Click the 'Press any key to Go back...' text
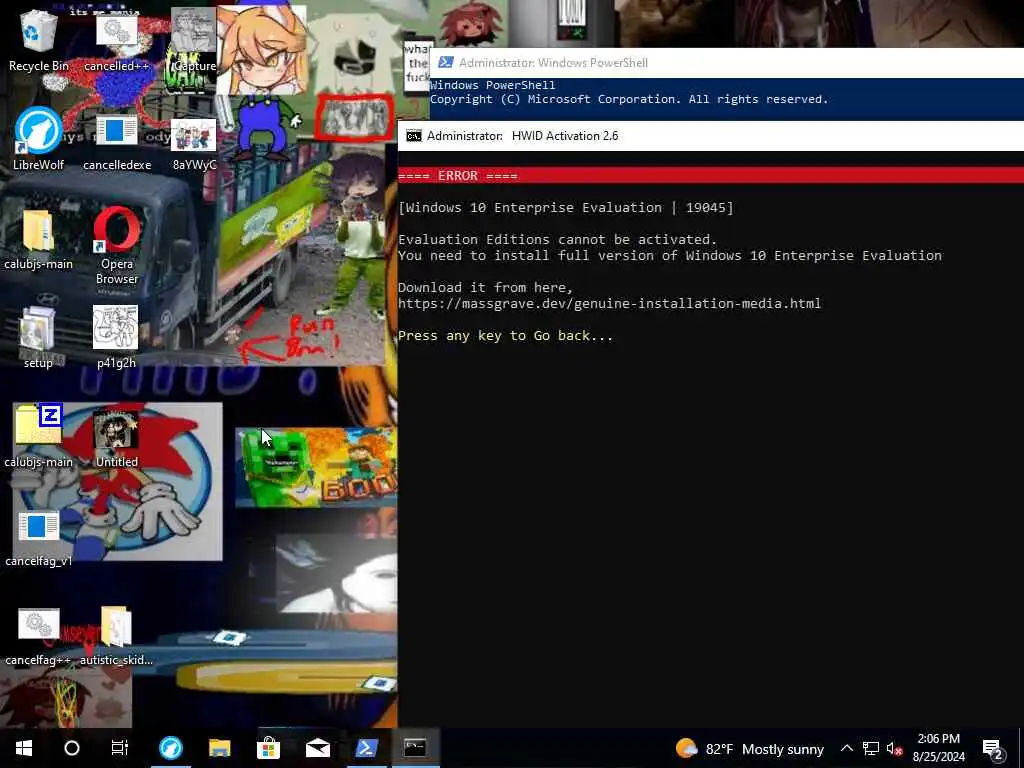 [505, 336]
